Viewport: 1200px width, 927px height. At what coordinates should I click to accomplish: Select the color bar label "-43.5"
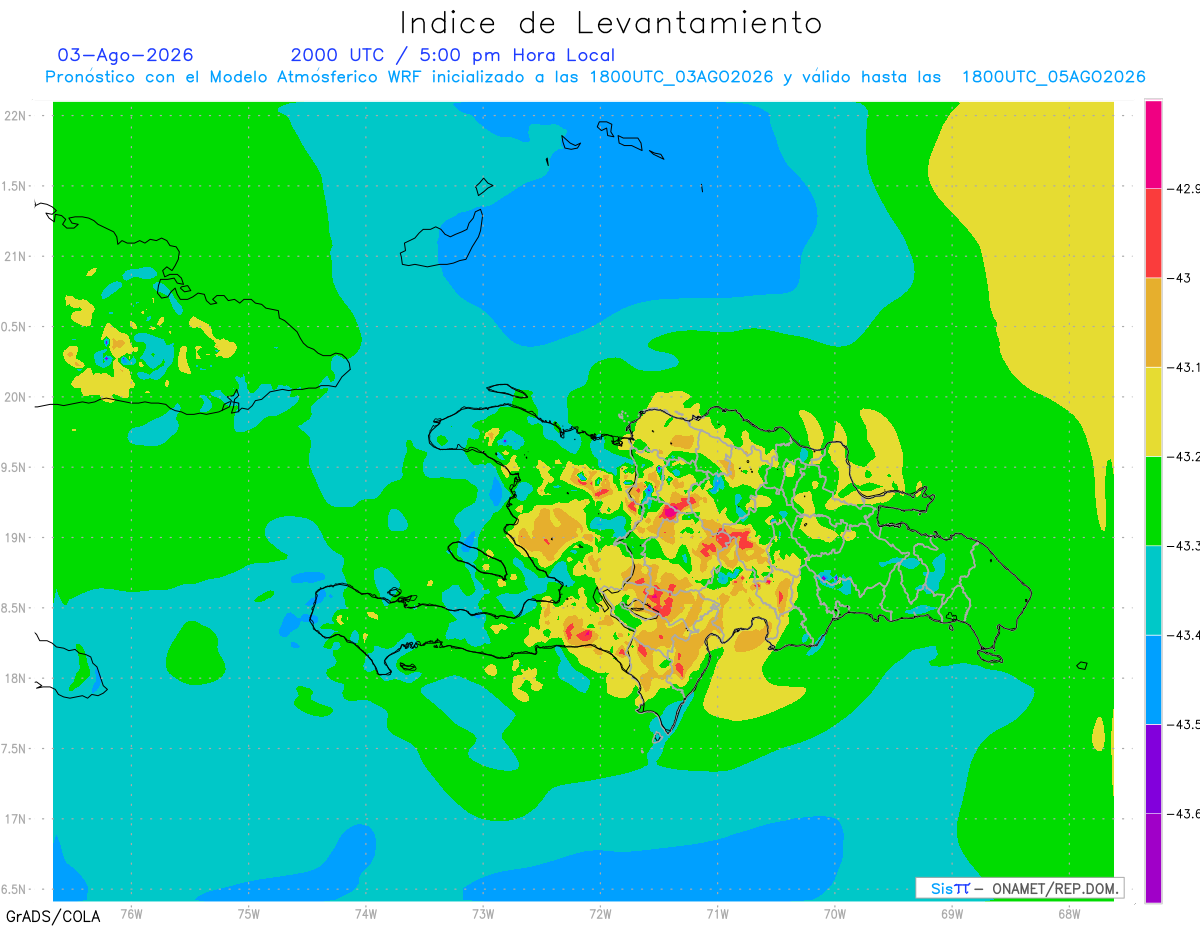[x=1183, y=724]
